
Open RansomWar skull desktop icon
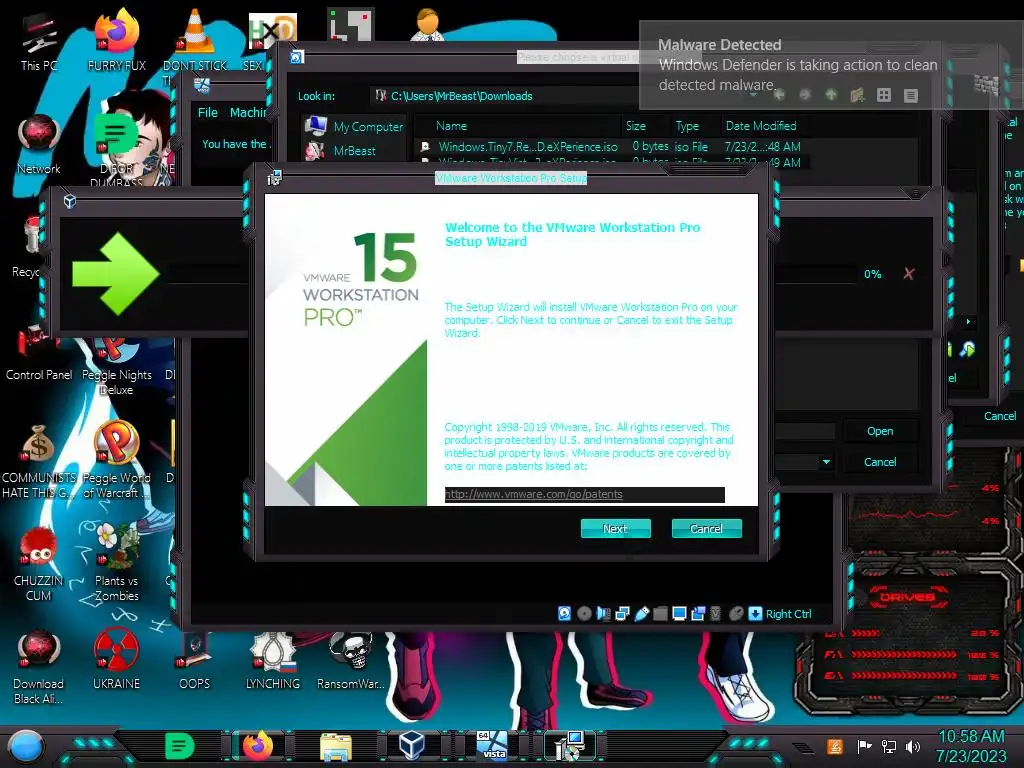click(351, 660)
